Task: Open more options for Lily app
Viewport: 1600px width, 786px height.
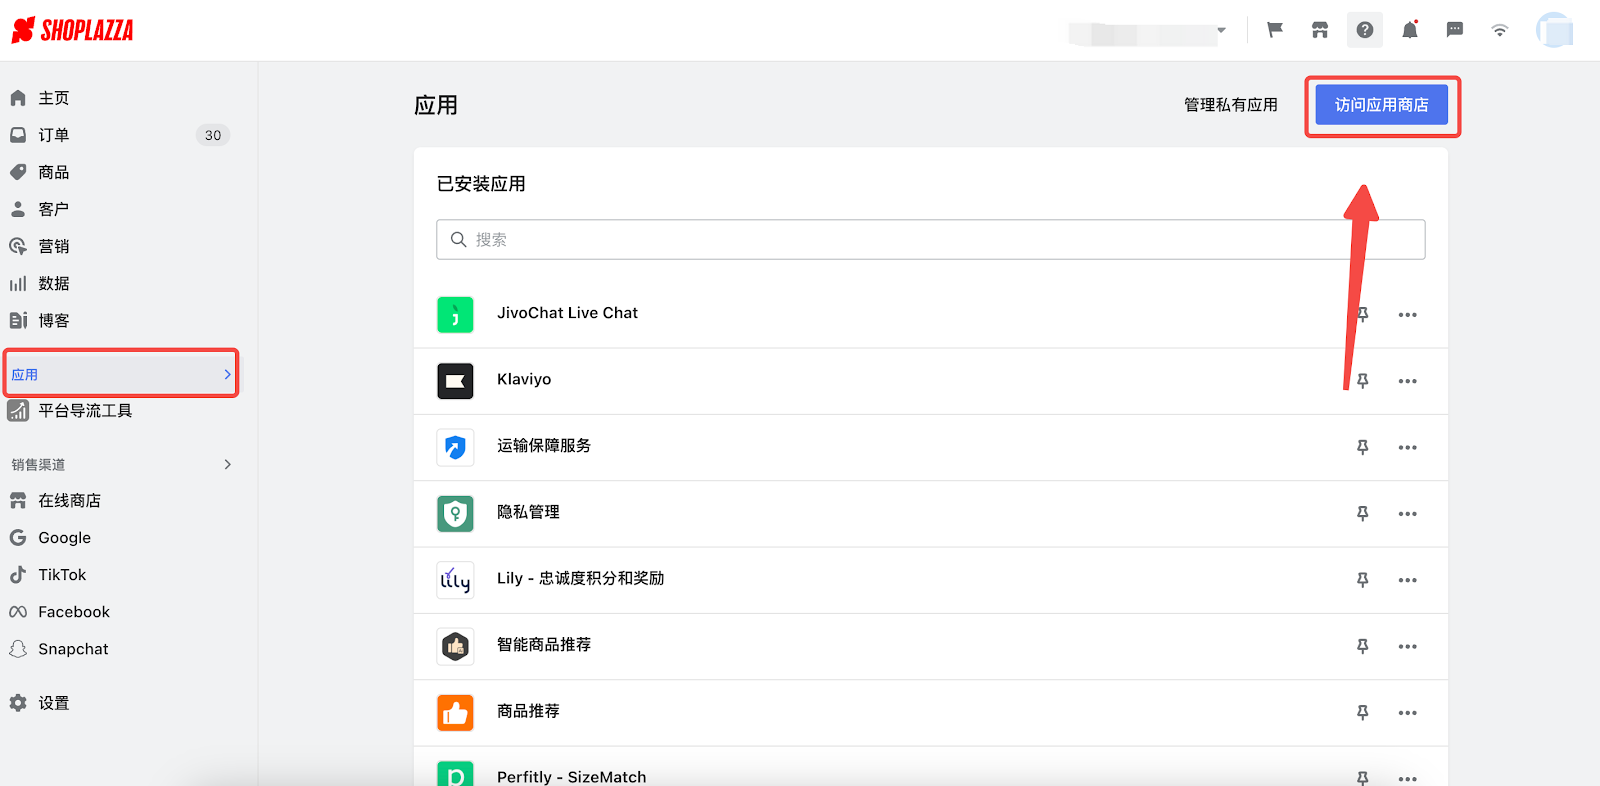Action: (x=1407, y=580)
